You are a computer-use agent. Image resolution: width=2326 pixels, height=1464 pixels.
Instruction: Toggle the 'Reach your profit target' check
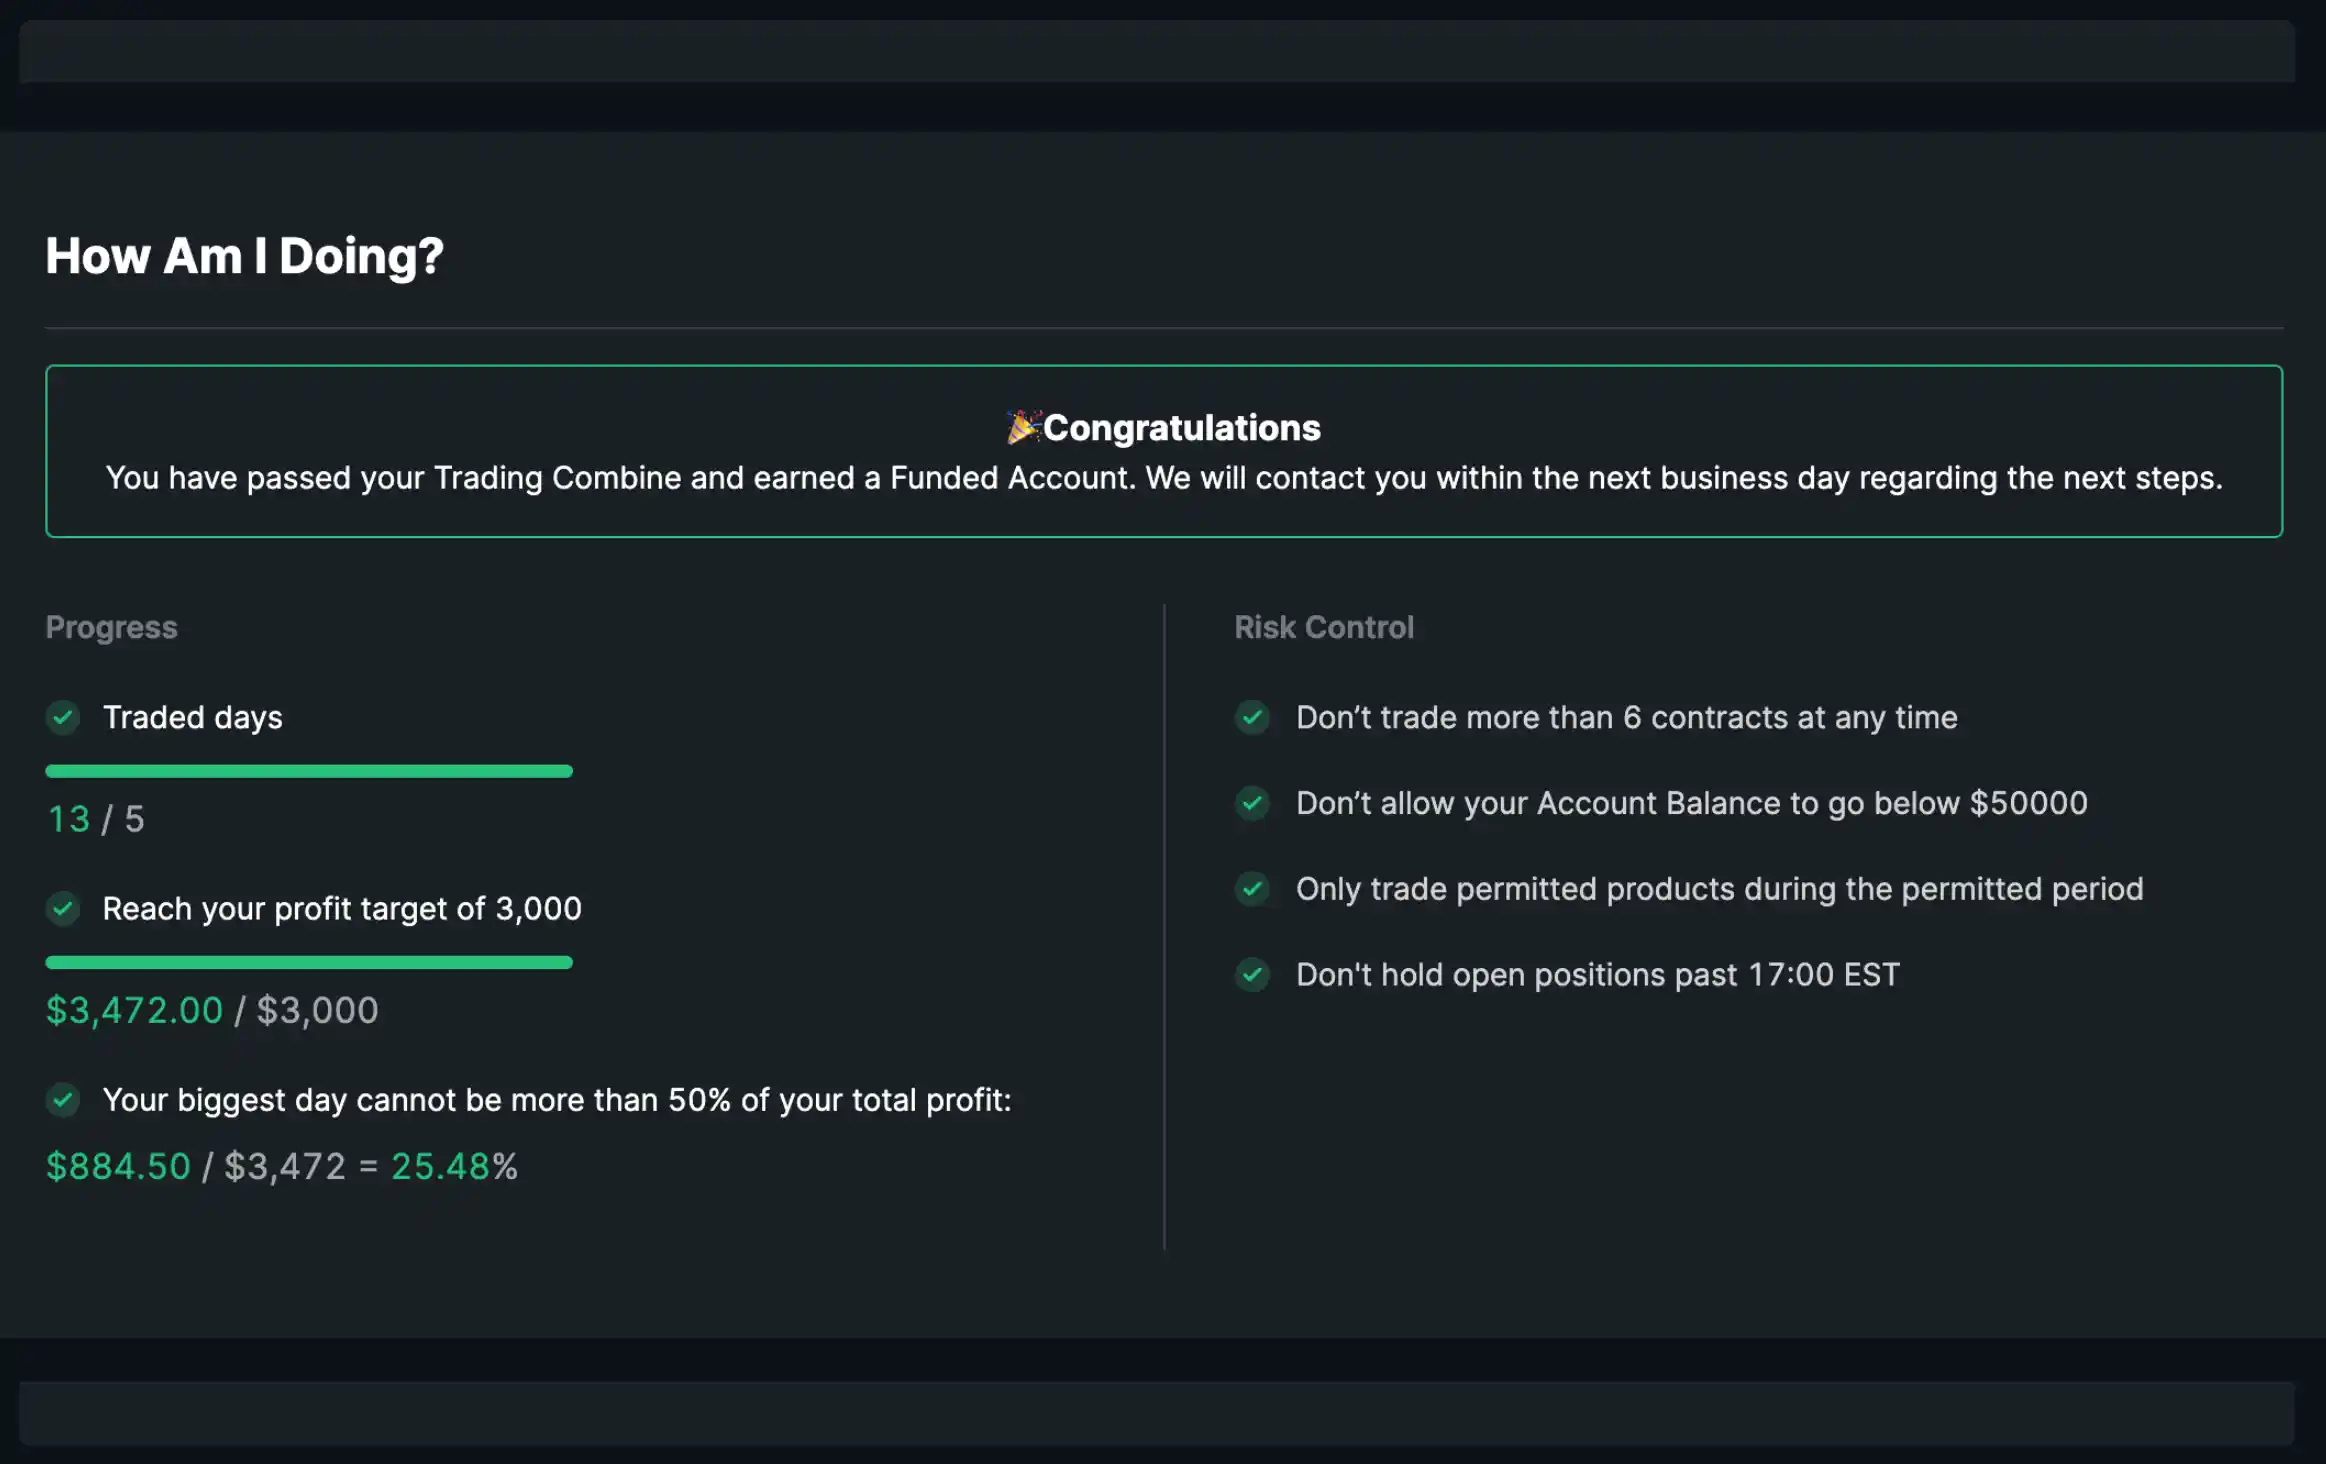click(x=63, y=909)
